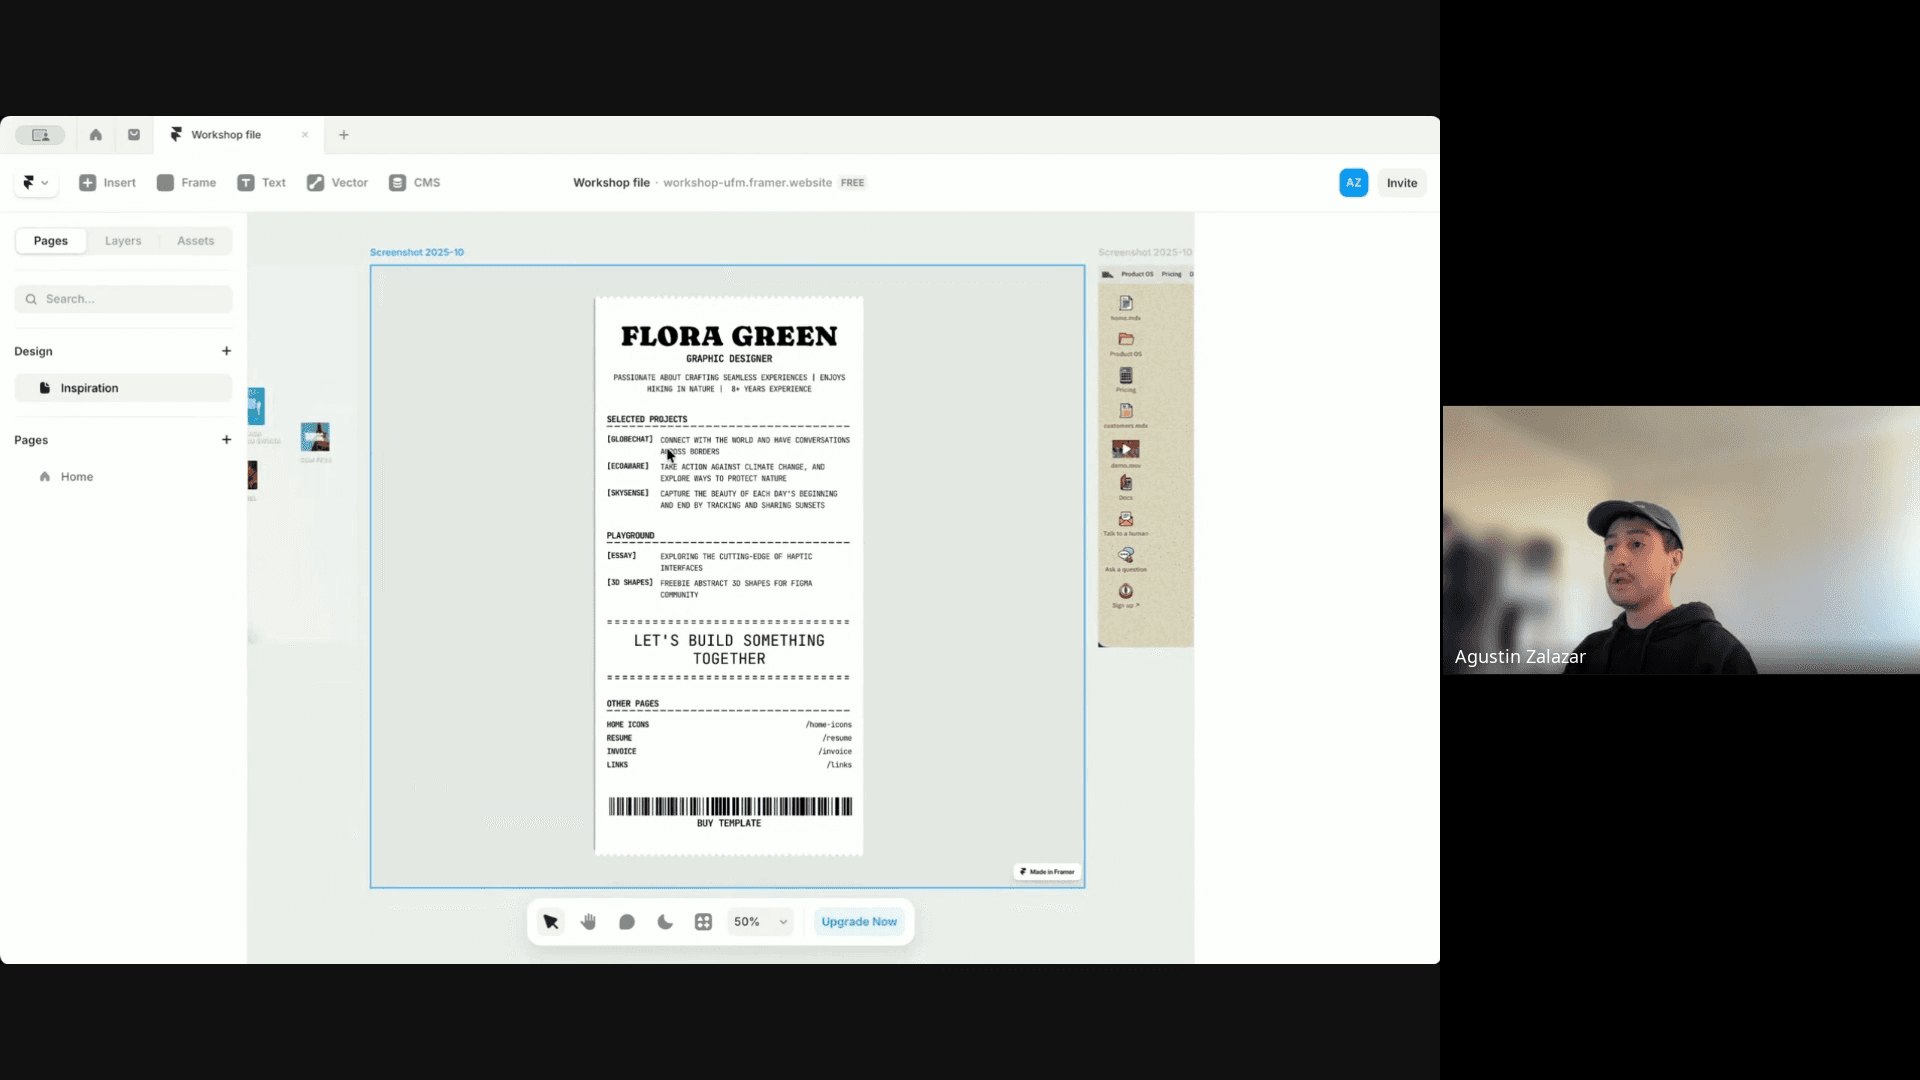Image resolution: width=1920 pixels, height=1080 pixels.
Task: Click the home icon in the tab bar
Action: click(x=96, y=135)
